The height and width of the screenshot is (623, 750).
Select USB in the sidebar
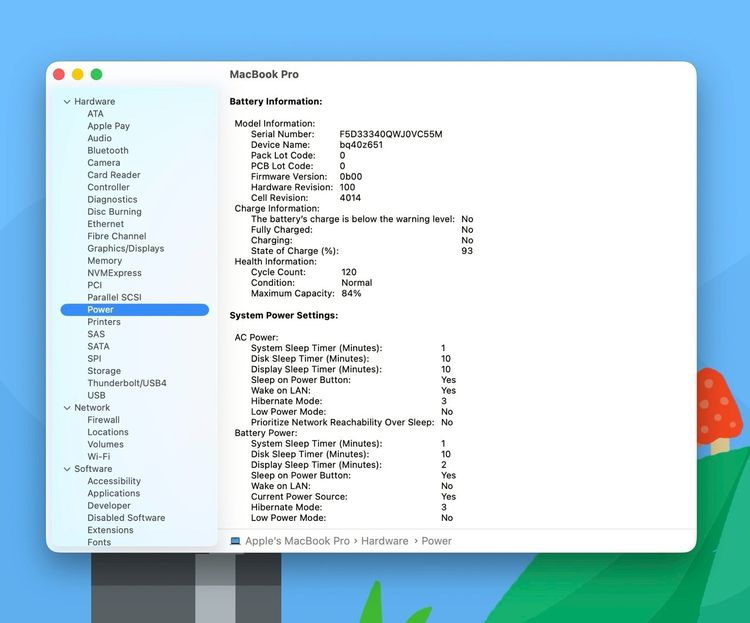pos(96,395)
